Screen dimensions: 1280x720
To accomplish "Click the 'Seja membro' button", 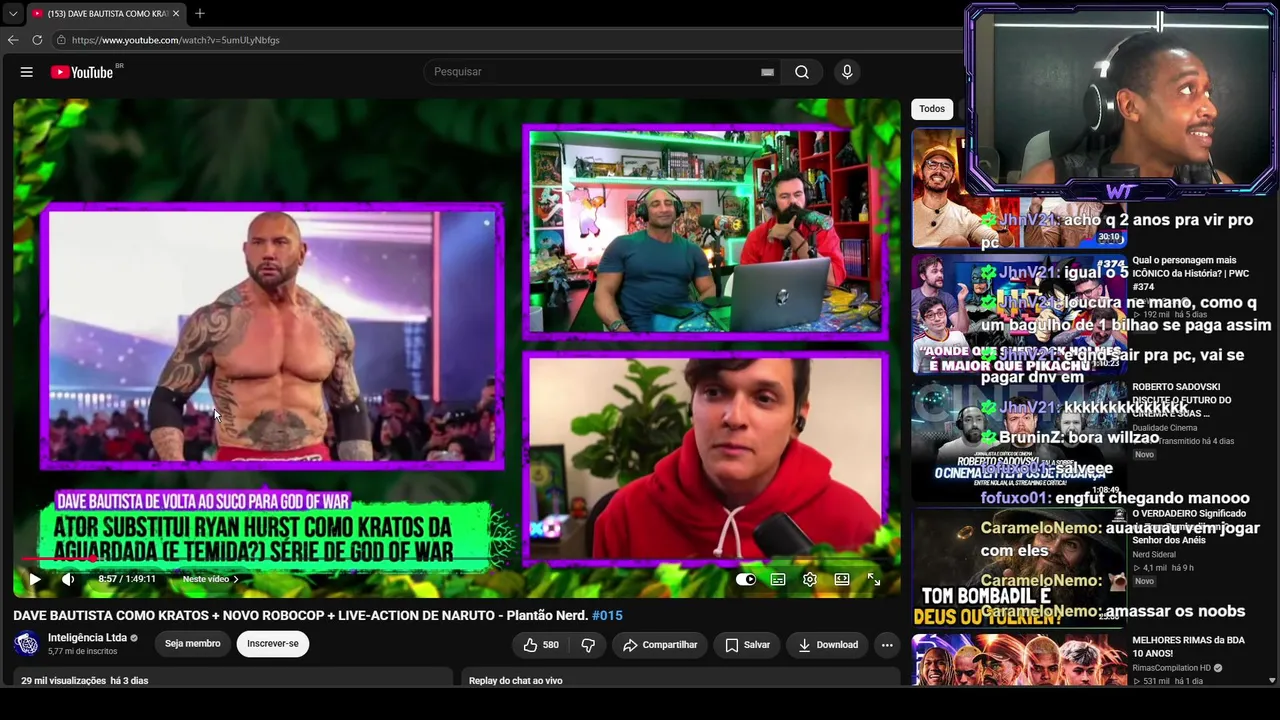I will tap(192, 644).
